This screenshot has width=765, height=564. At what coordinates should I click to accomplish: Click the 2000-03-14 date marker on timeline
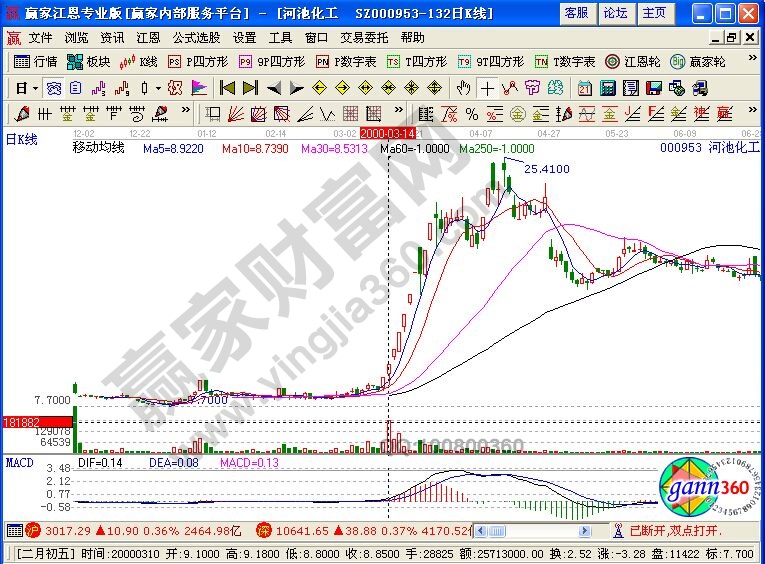(388, 132)
